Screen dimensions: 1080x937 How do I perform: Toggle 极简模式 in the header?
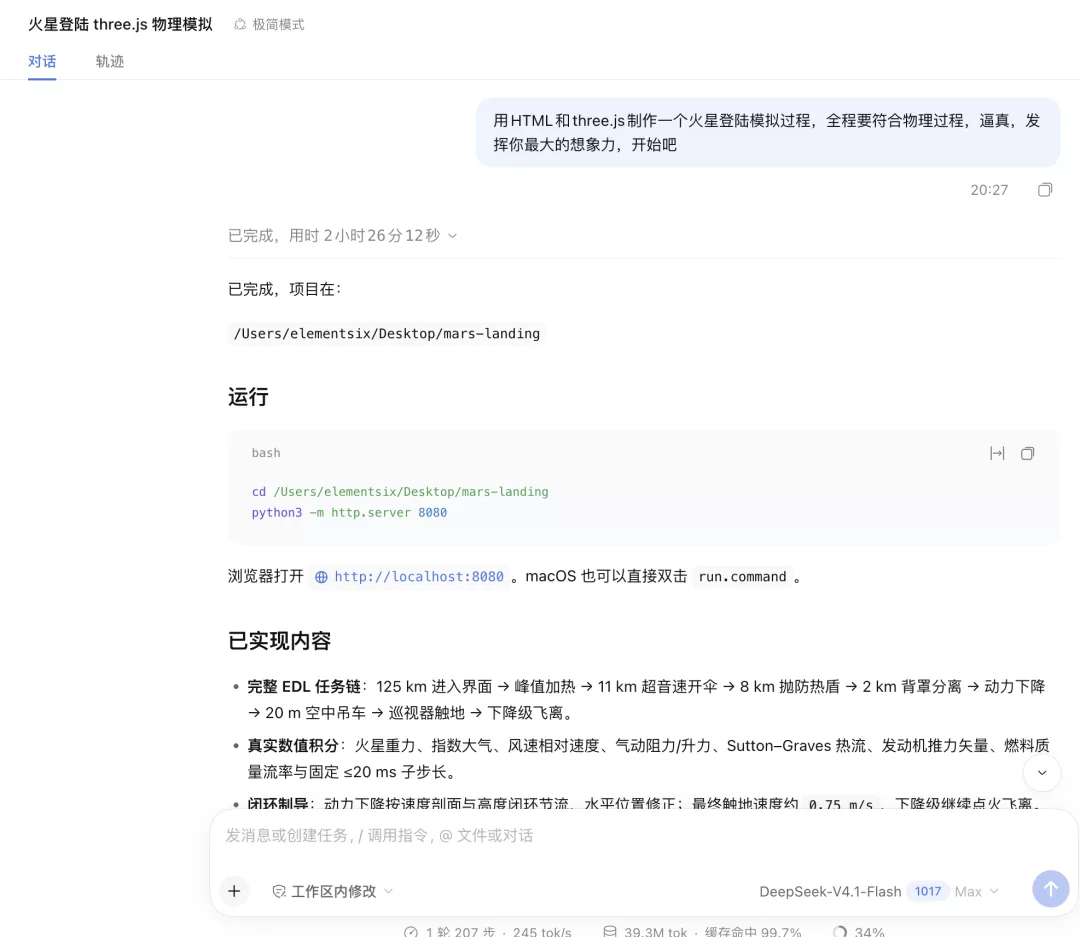[x=269, y=25]
